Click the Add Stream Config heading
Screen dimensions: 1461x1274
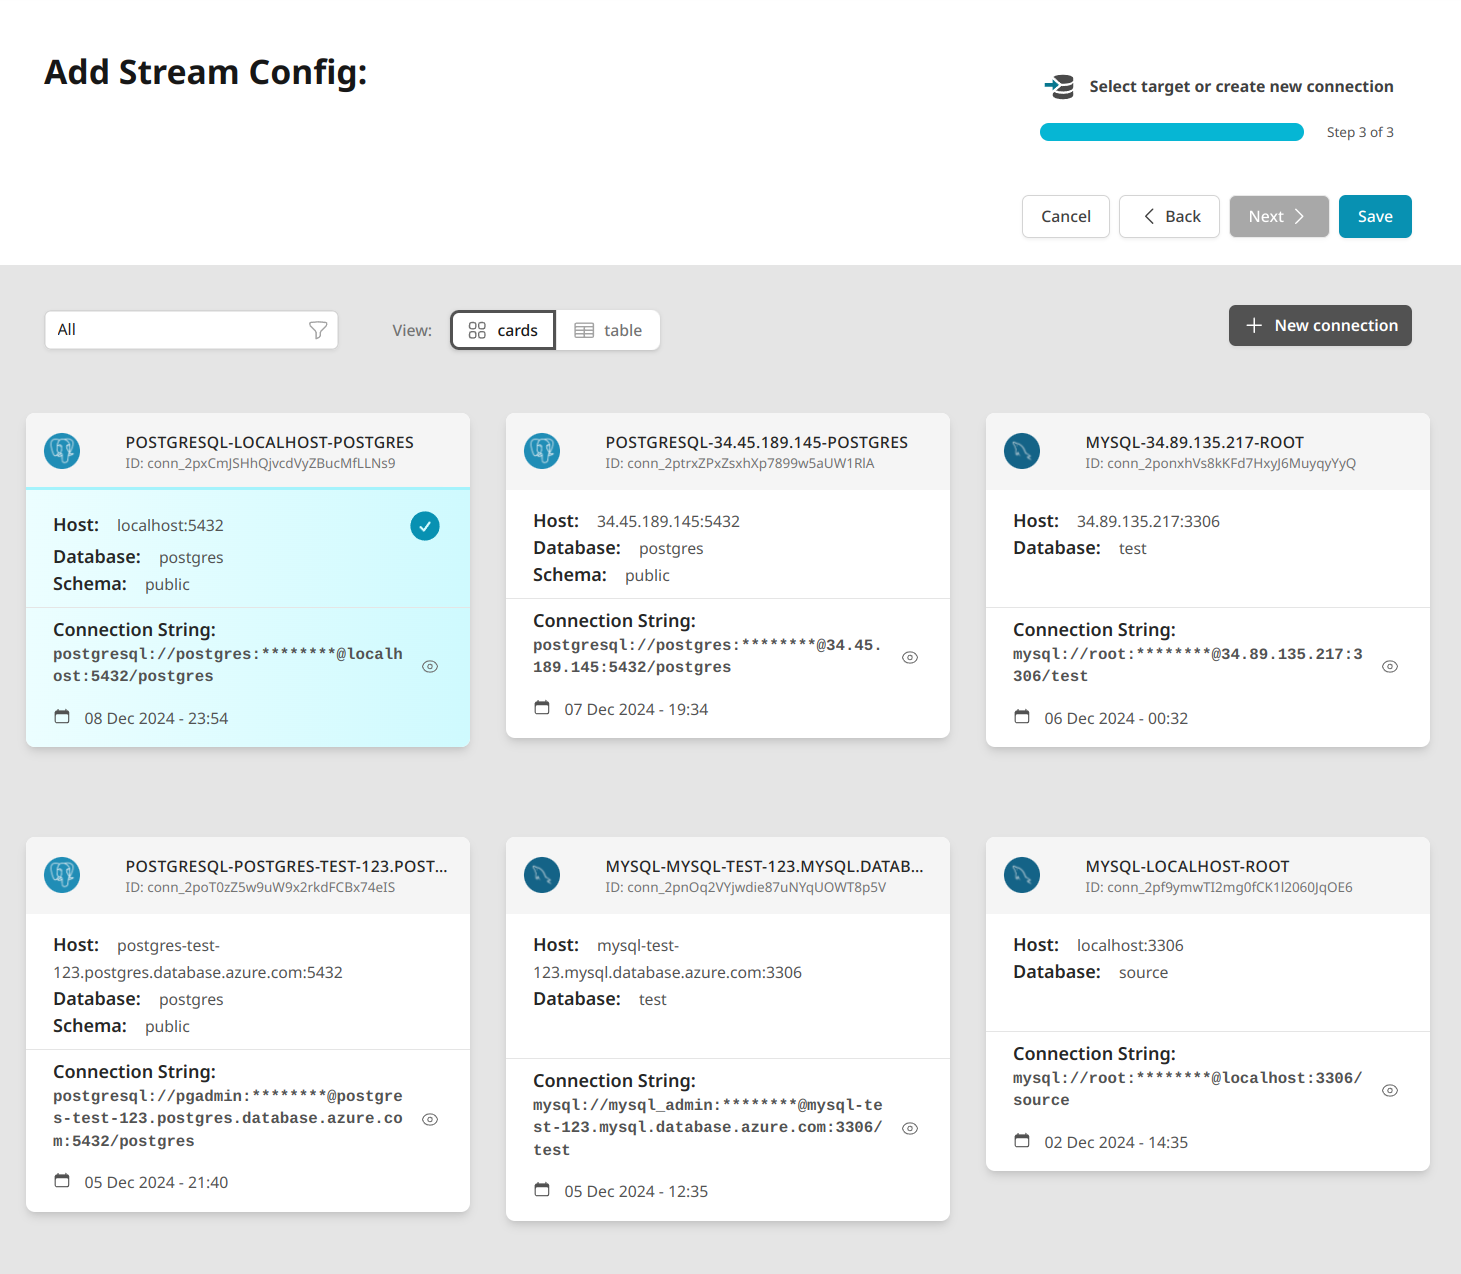[x=206, y=72]
